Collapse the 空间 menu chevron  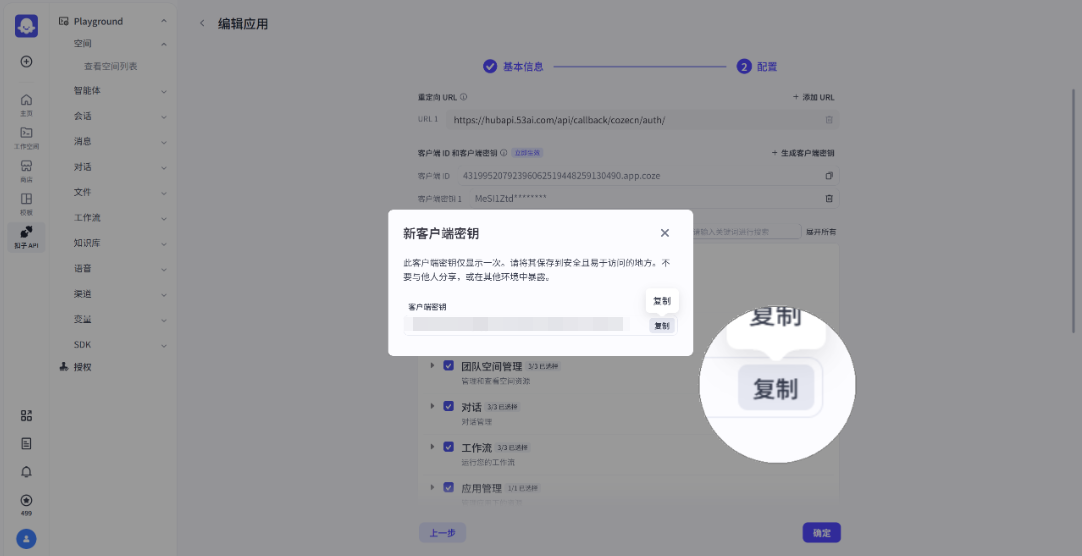tap(164, 44)
